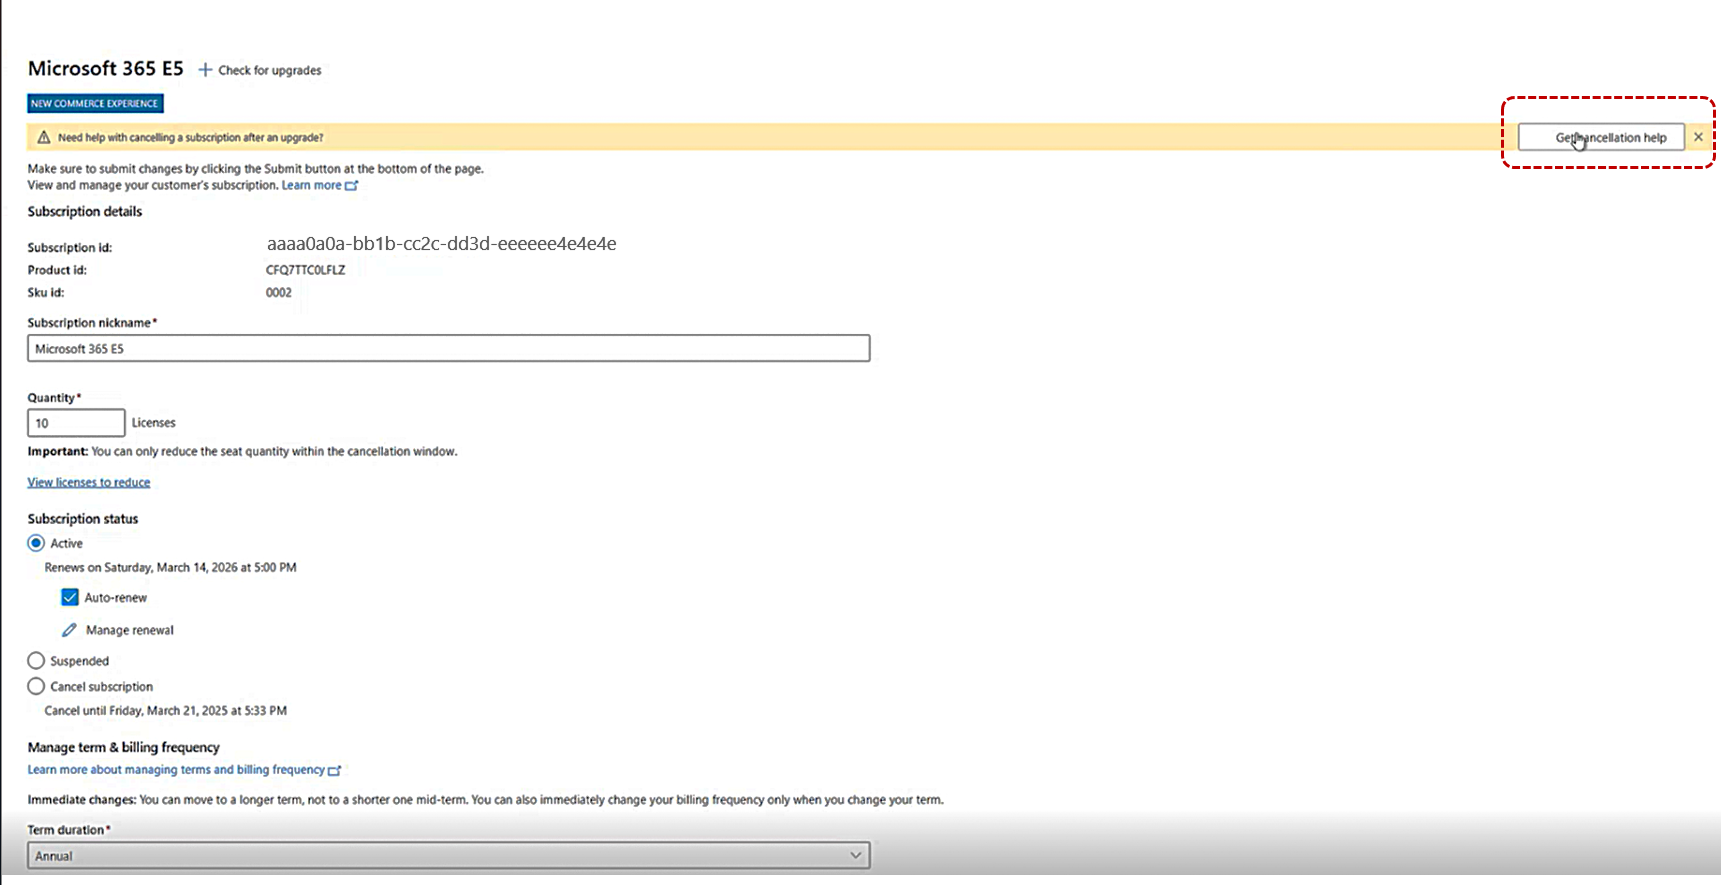Choose the Cancel subscription radio option
This screenshot has height=885, width=1721.
pos(36,687)
